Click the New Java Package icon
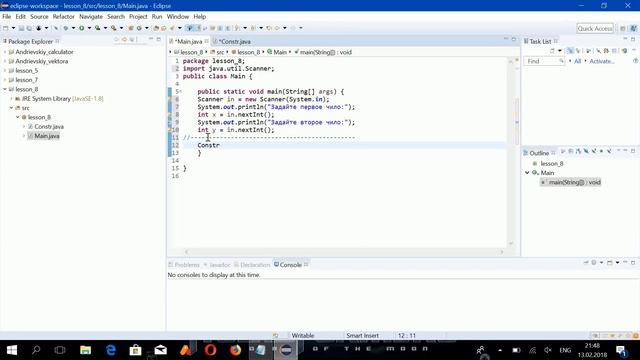Image resolution: width=640 pixels, height=360 pixels. point(131,28)
